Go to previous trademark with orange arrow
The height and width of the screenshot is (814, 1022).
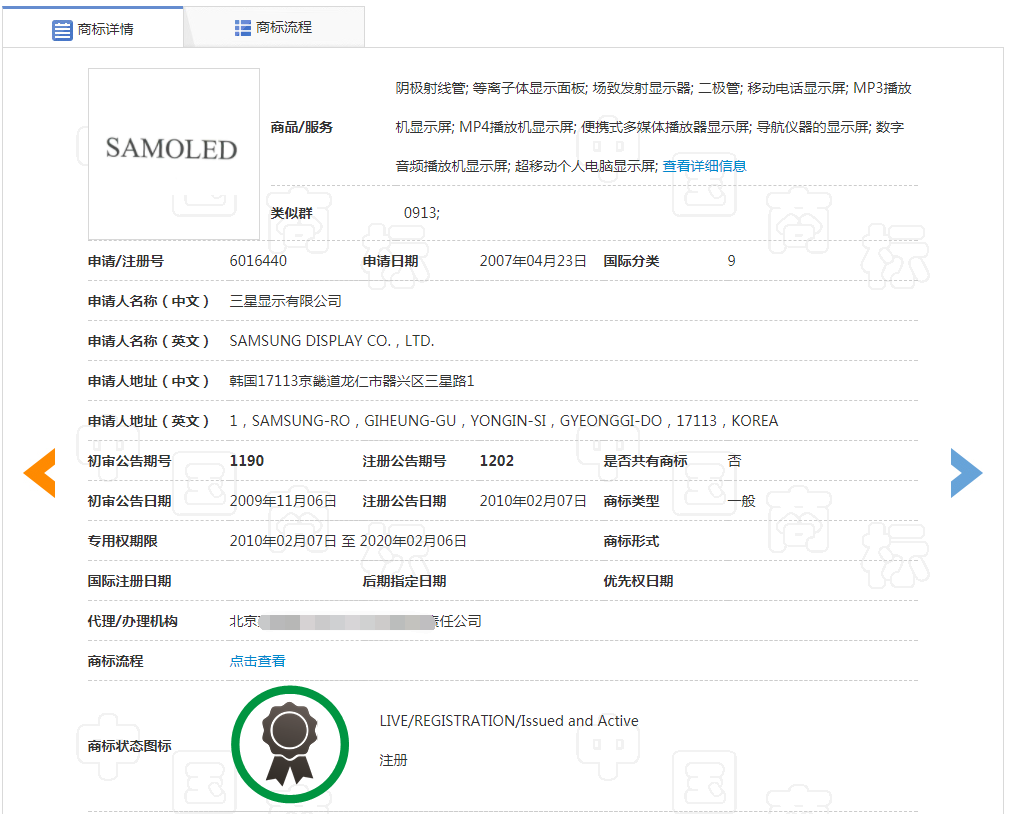click(x=40, y=473)
